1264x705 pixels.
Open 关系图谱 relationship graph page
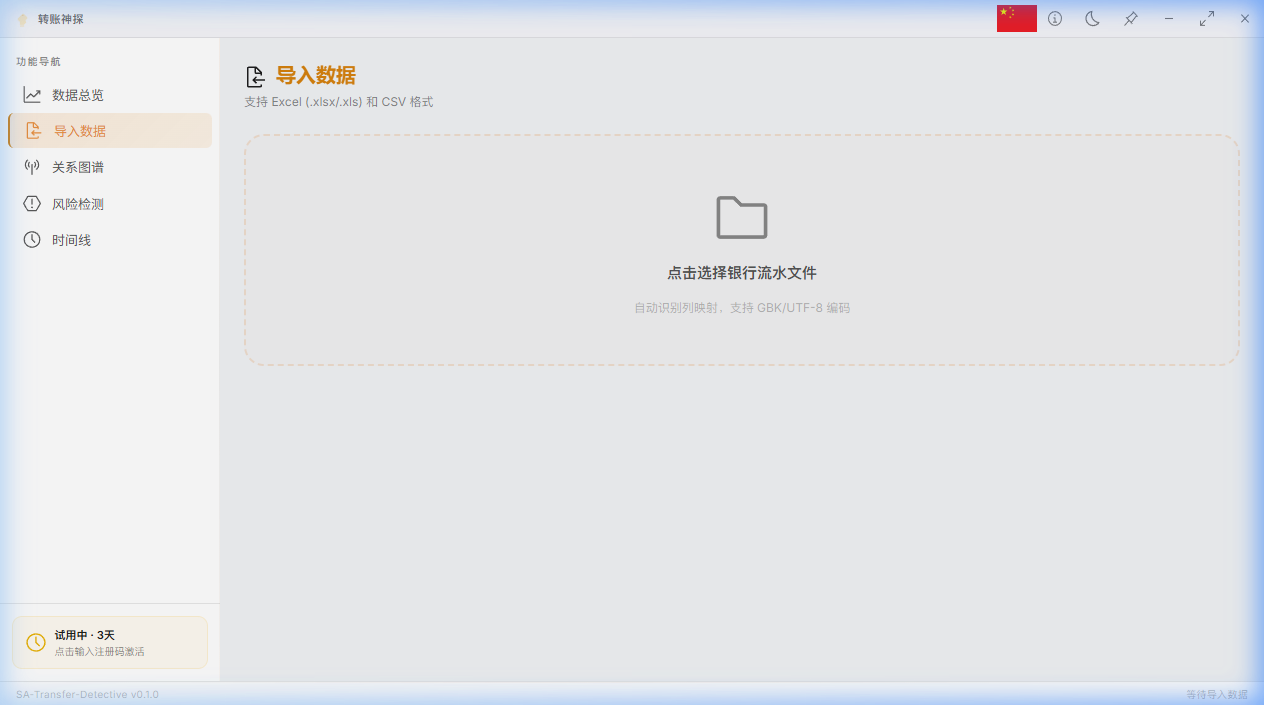pos(110,167)
